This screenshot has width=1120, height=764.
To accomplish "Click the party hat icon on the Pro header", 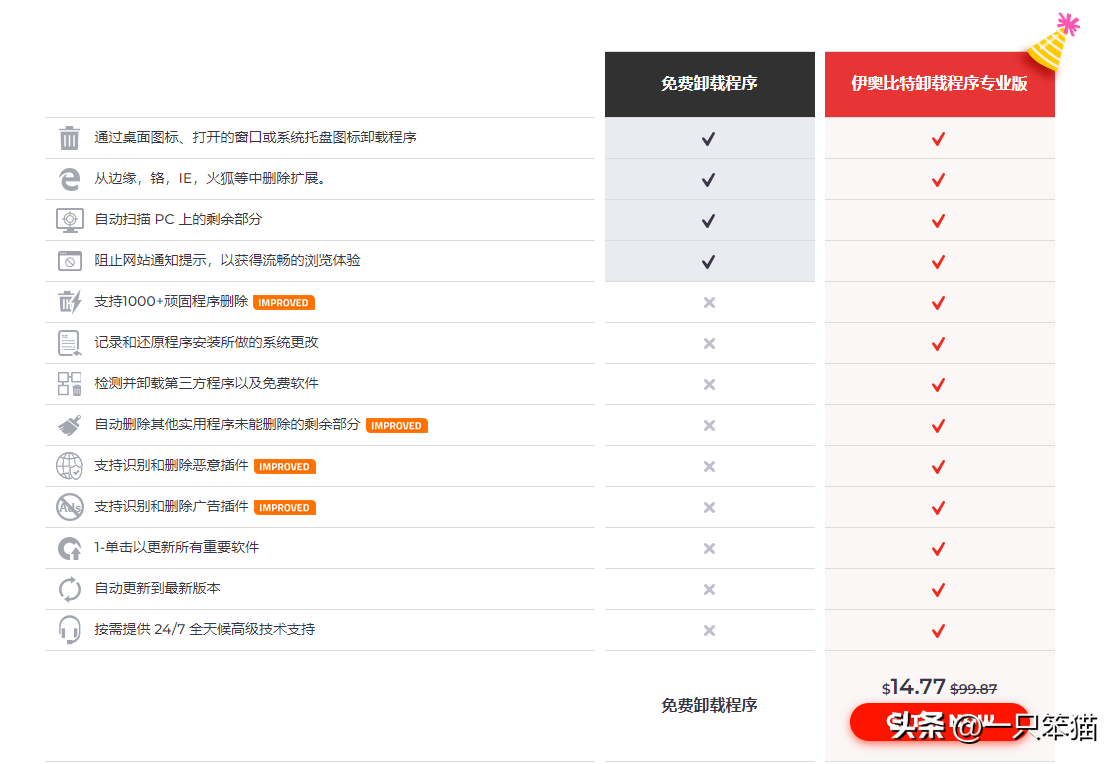I will pyautogui.click(x=1052, y=41).
